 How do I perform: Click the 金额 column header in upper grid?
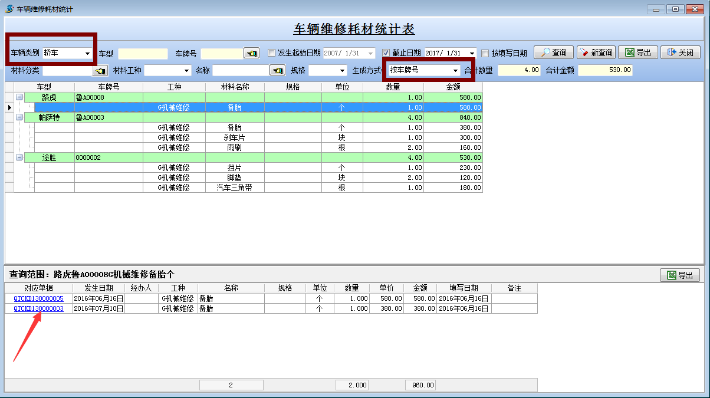tap(453, 87)
